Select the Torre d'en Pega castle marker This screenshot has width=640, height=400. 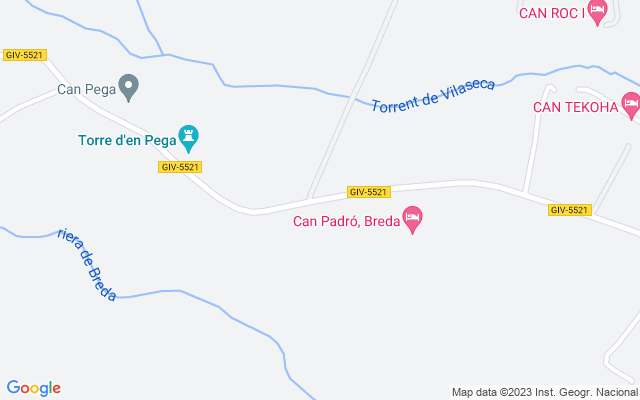click(x=189, y=138)
